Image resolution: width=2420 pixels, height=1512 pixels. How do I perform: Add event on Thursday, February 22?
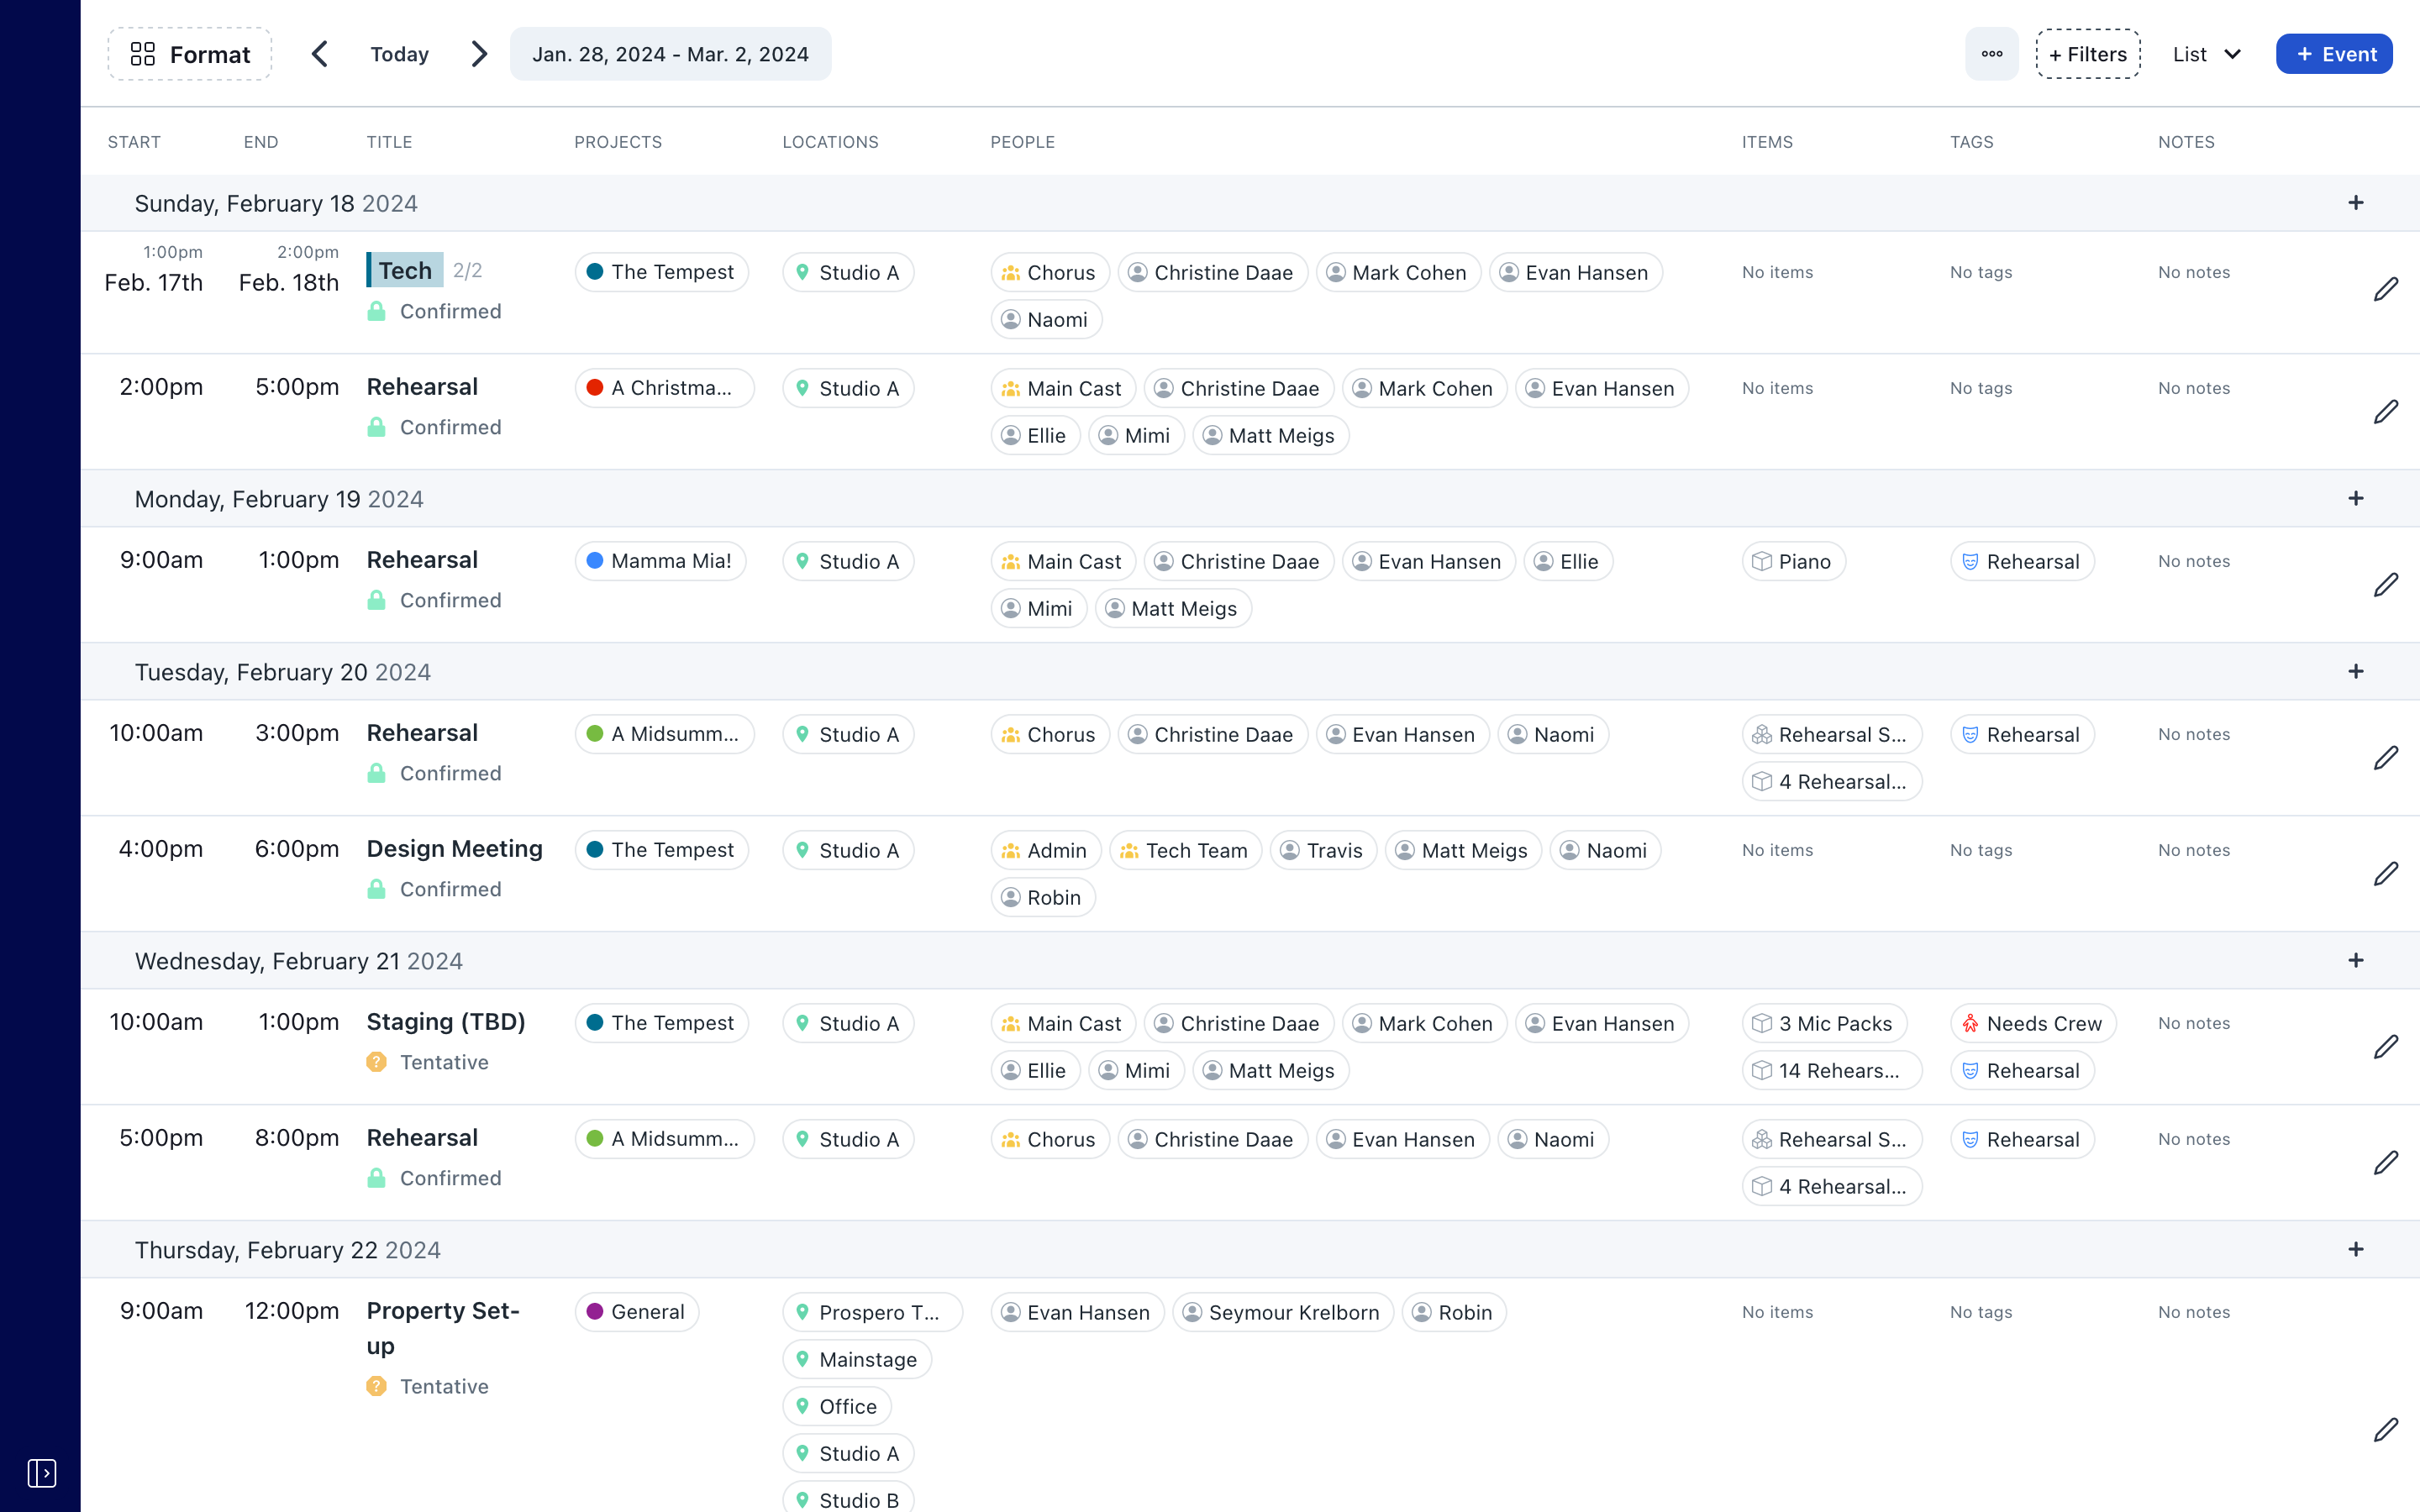tap(2355, 1249)
